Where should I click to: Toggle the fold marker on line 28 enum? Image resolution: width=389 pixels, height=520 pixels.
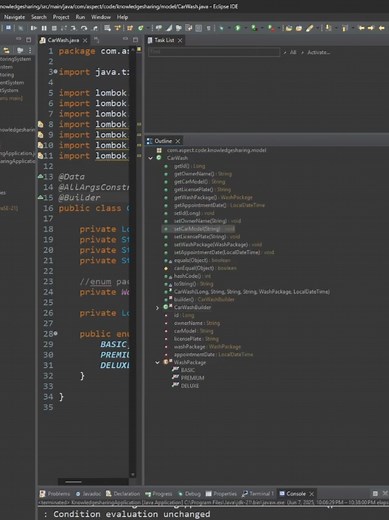[56, 333]
